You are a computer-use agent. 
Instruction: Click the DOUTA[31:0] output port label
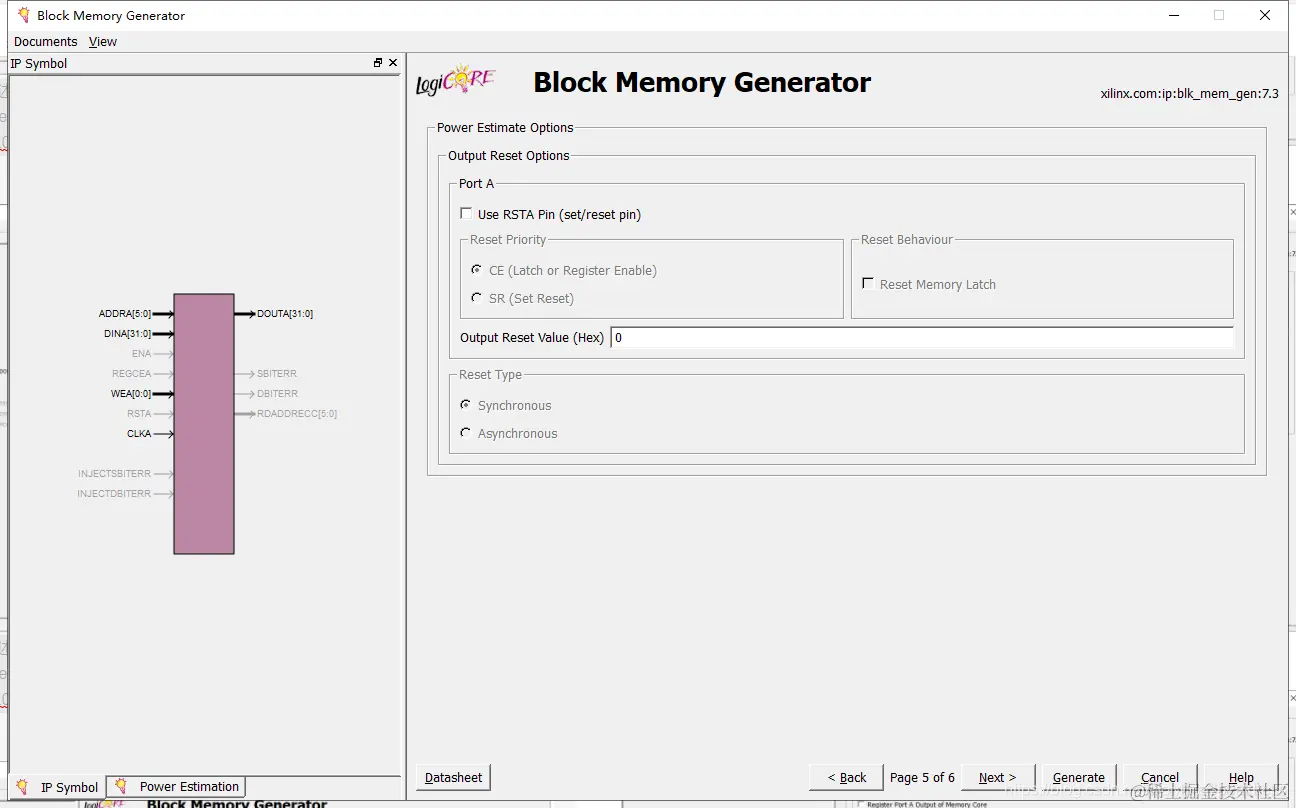[285, 314]
